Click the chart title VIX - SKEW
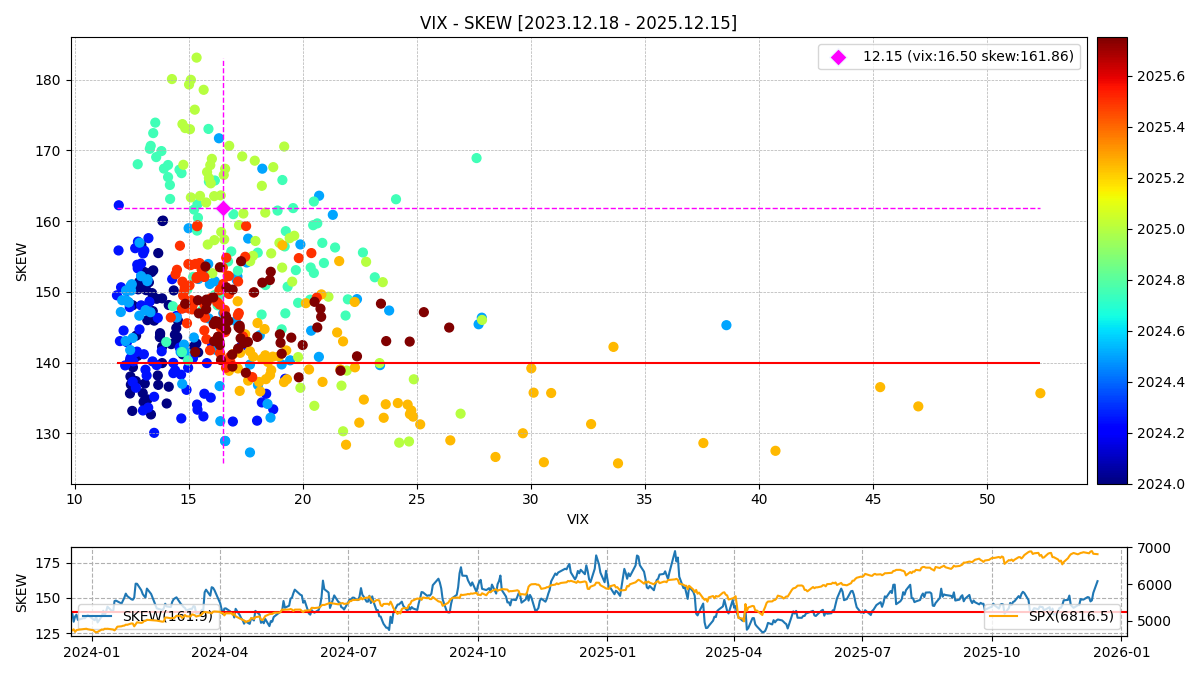Screen dimensions: 1200x675 point(578,23)
